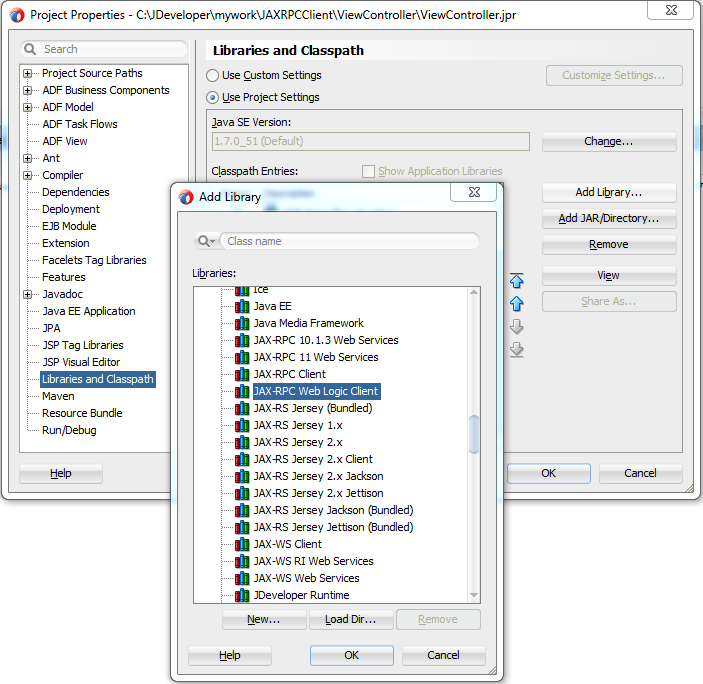
Task: Click the Change... Java SE version button
Action: (x=609, y=142)
